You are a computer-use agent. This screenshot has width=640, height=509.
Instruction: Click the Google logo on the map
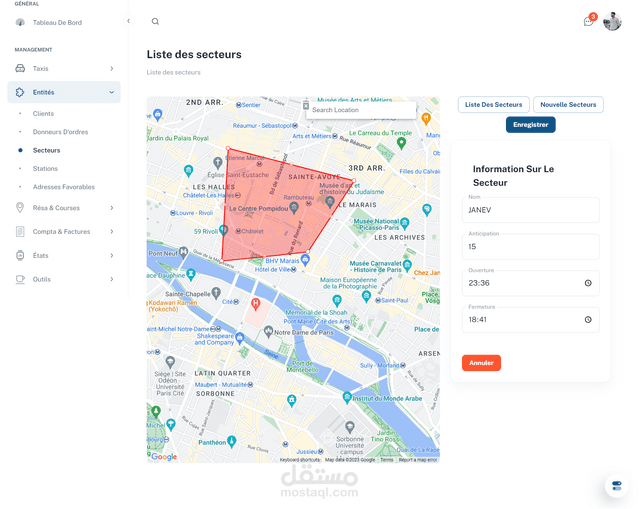tap(164, 457)
